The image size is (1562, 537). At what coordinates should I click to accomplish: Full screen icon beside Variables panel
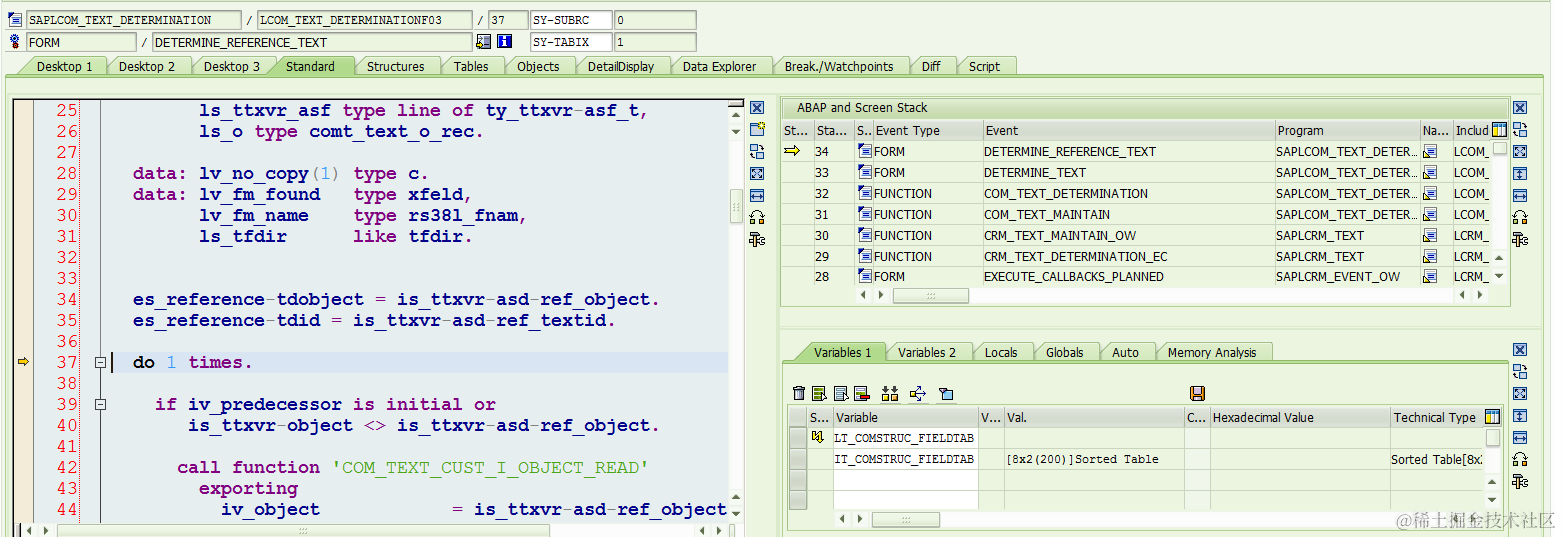[x=1520, y=394]
